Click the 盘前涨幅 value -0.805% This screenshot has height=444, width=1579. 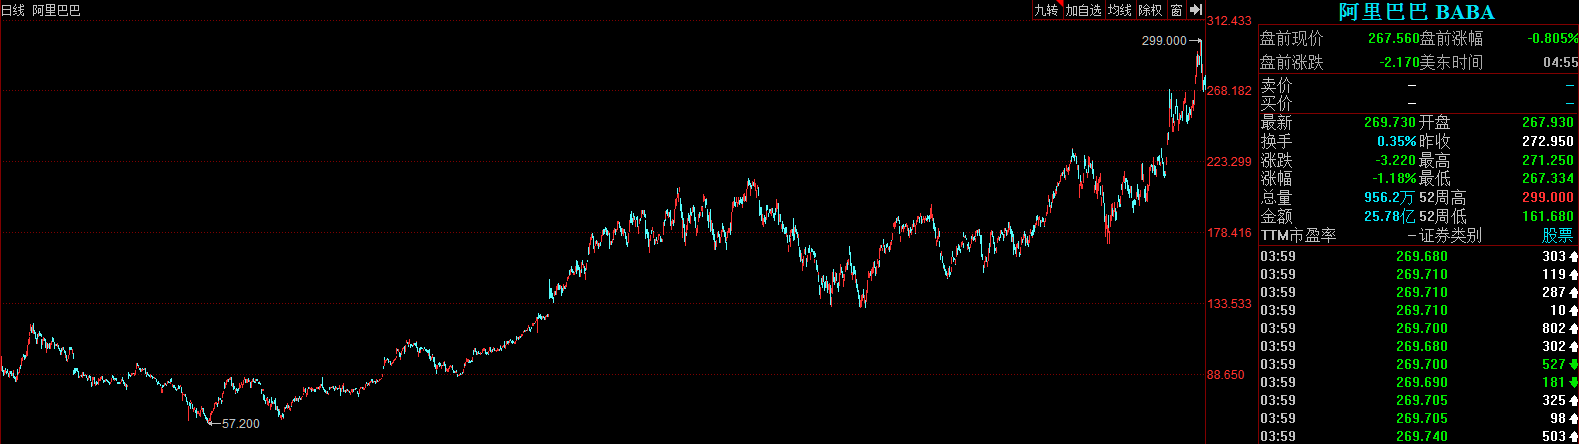(1553, 39)
